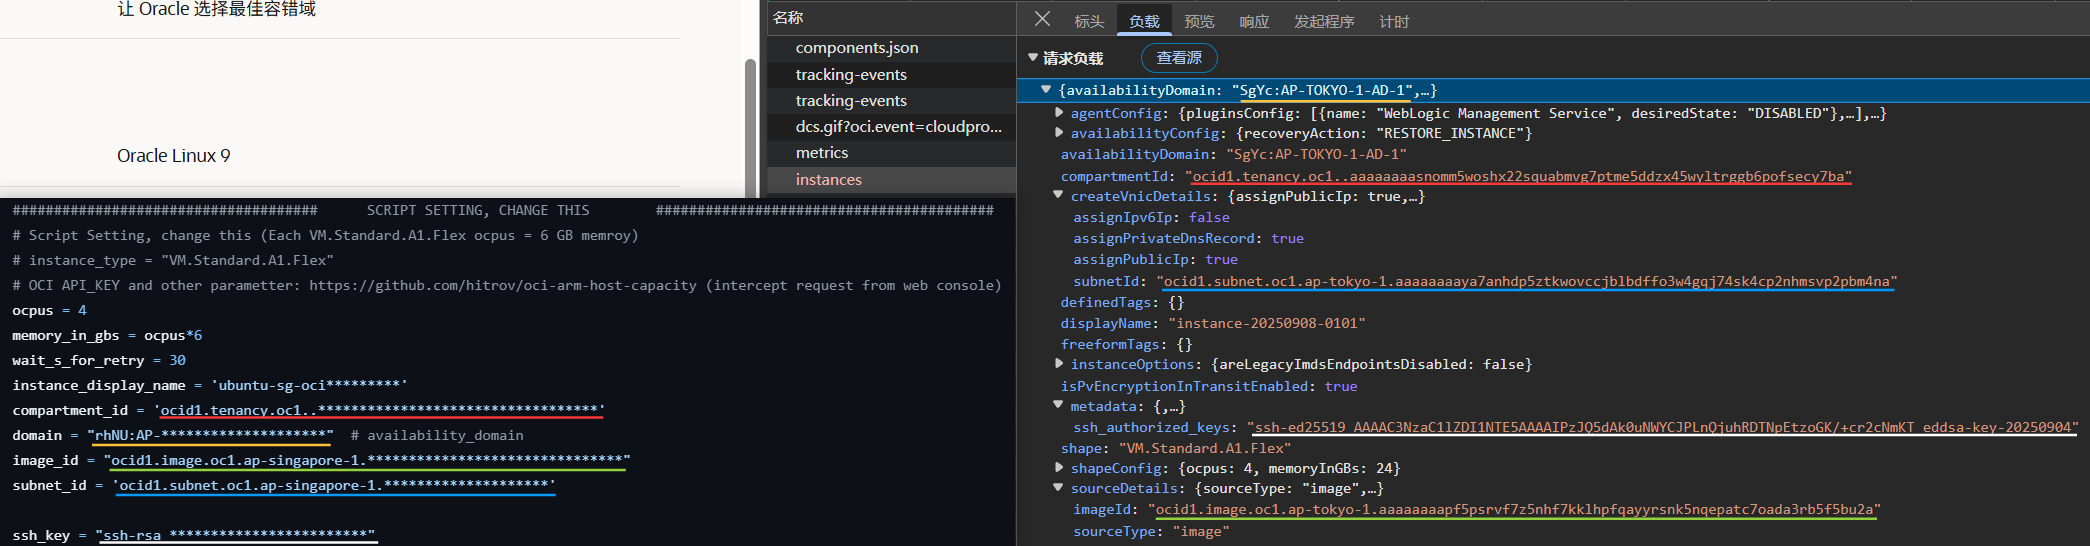
Task: Select the 响应 tab
Action: [1254, 21]
